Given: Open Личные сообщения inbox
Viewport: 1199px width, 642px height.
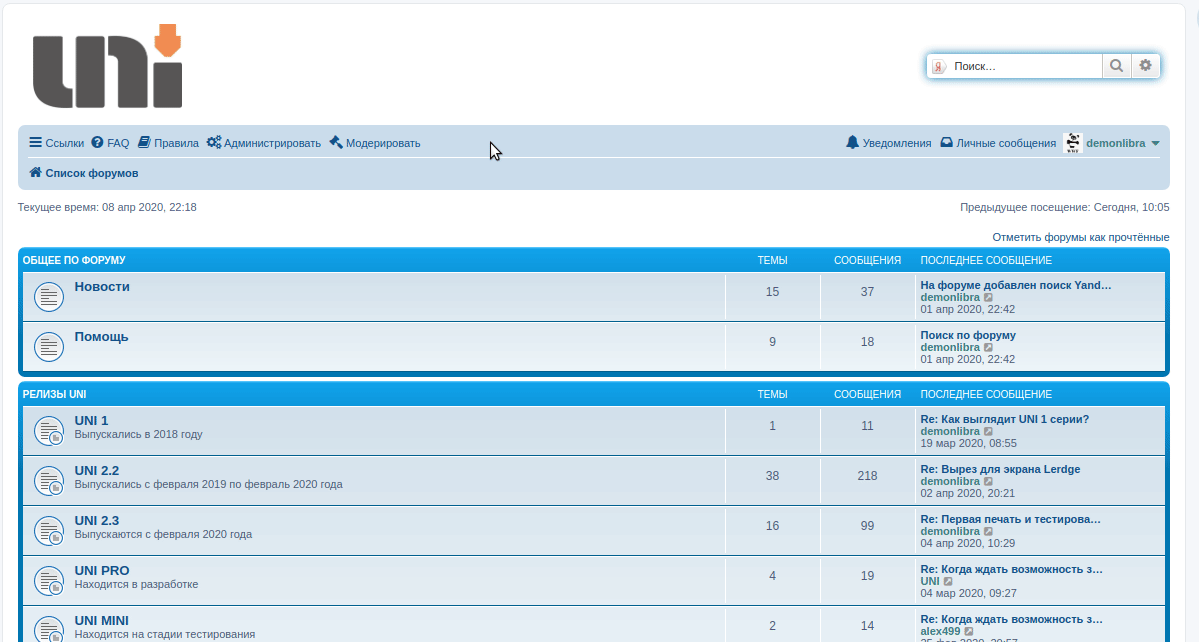Looking at the screenshot, I should tap(998, 143).
